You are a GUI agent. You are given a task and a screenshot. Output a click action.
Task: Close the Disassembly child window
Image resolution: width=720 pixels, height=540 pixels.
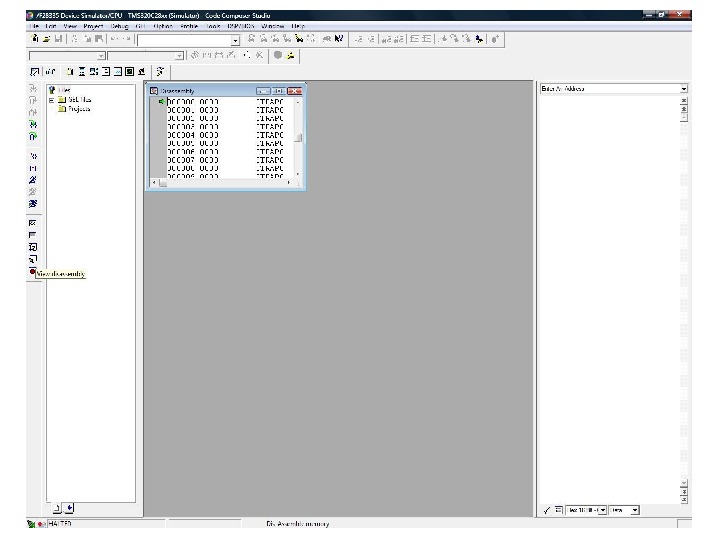click(x=294, y=91)
